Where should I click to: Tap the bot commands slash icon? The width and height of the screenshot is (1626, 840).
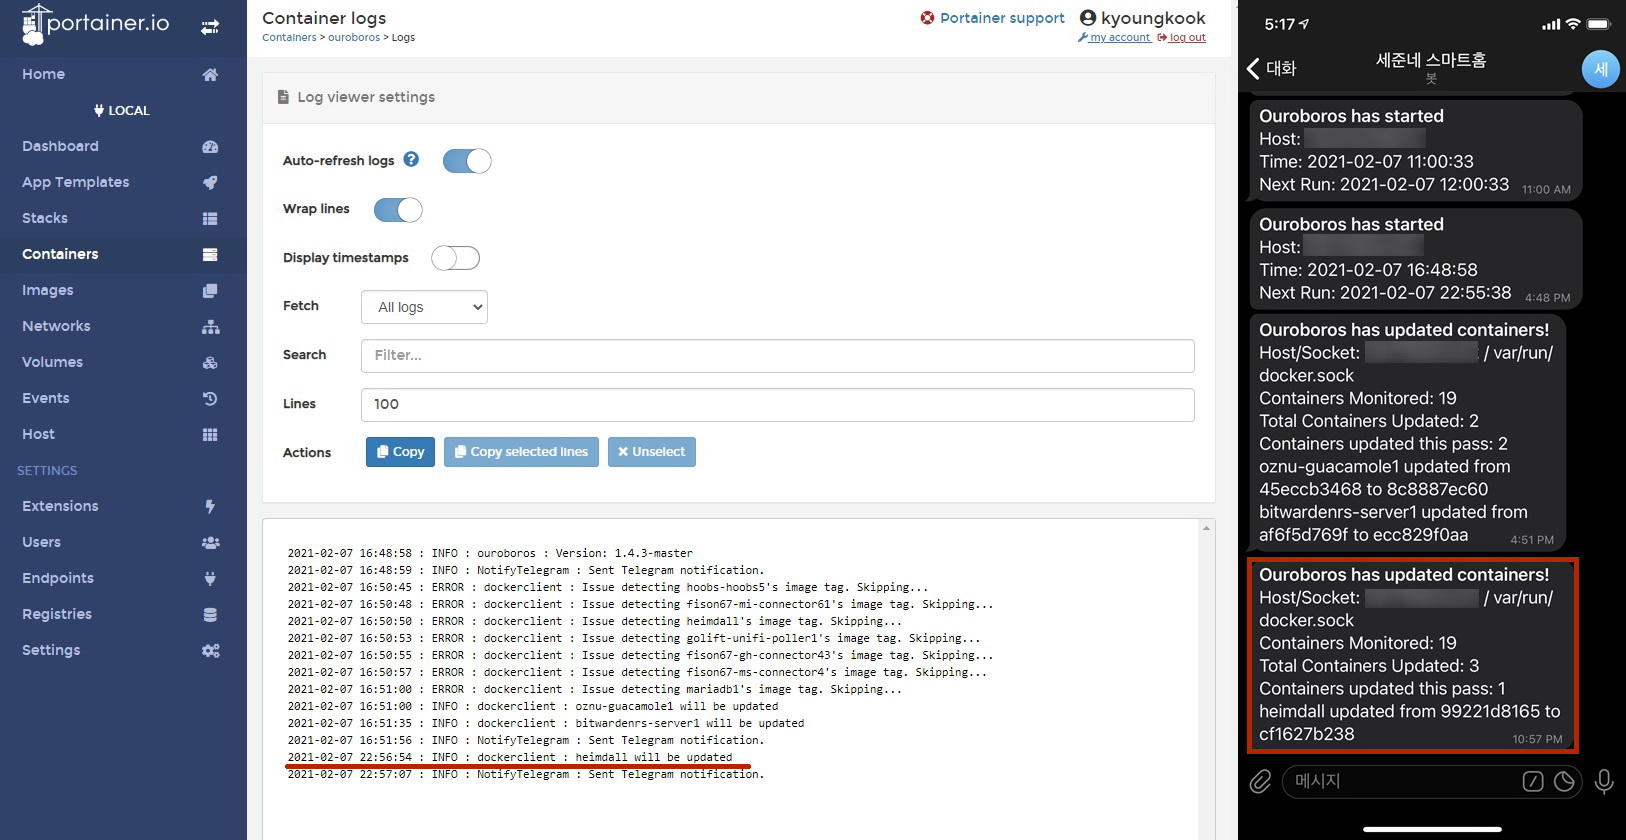1532,781
